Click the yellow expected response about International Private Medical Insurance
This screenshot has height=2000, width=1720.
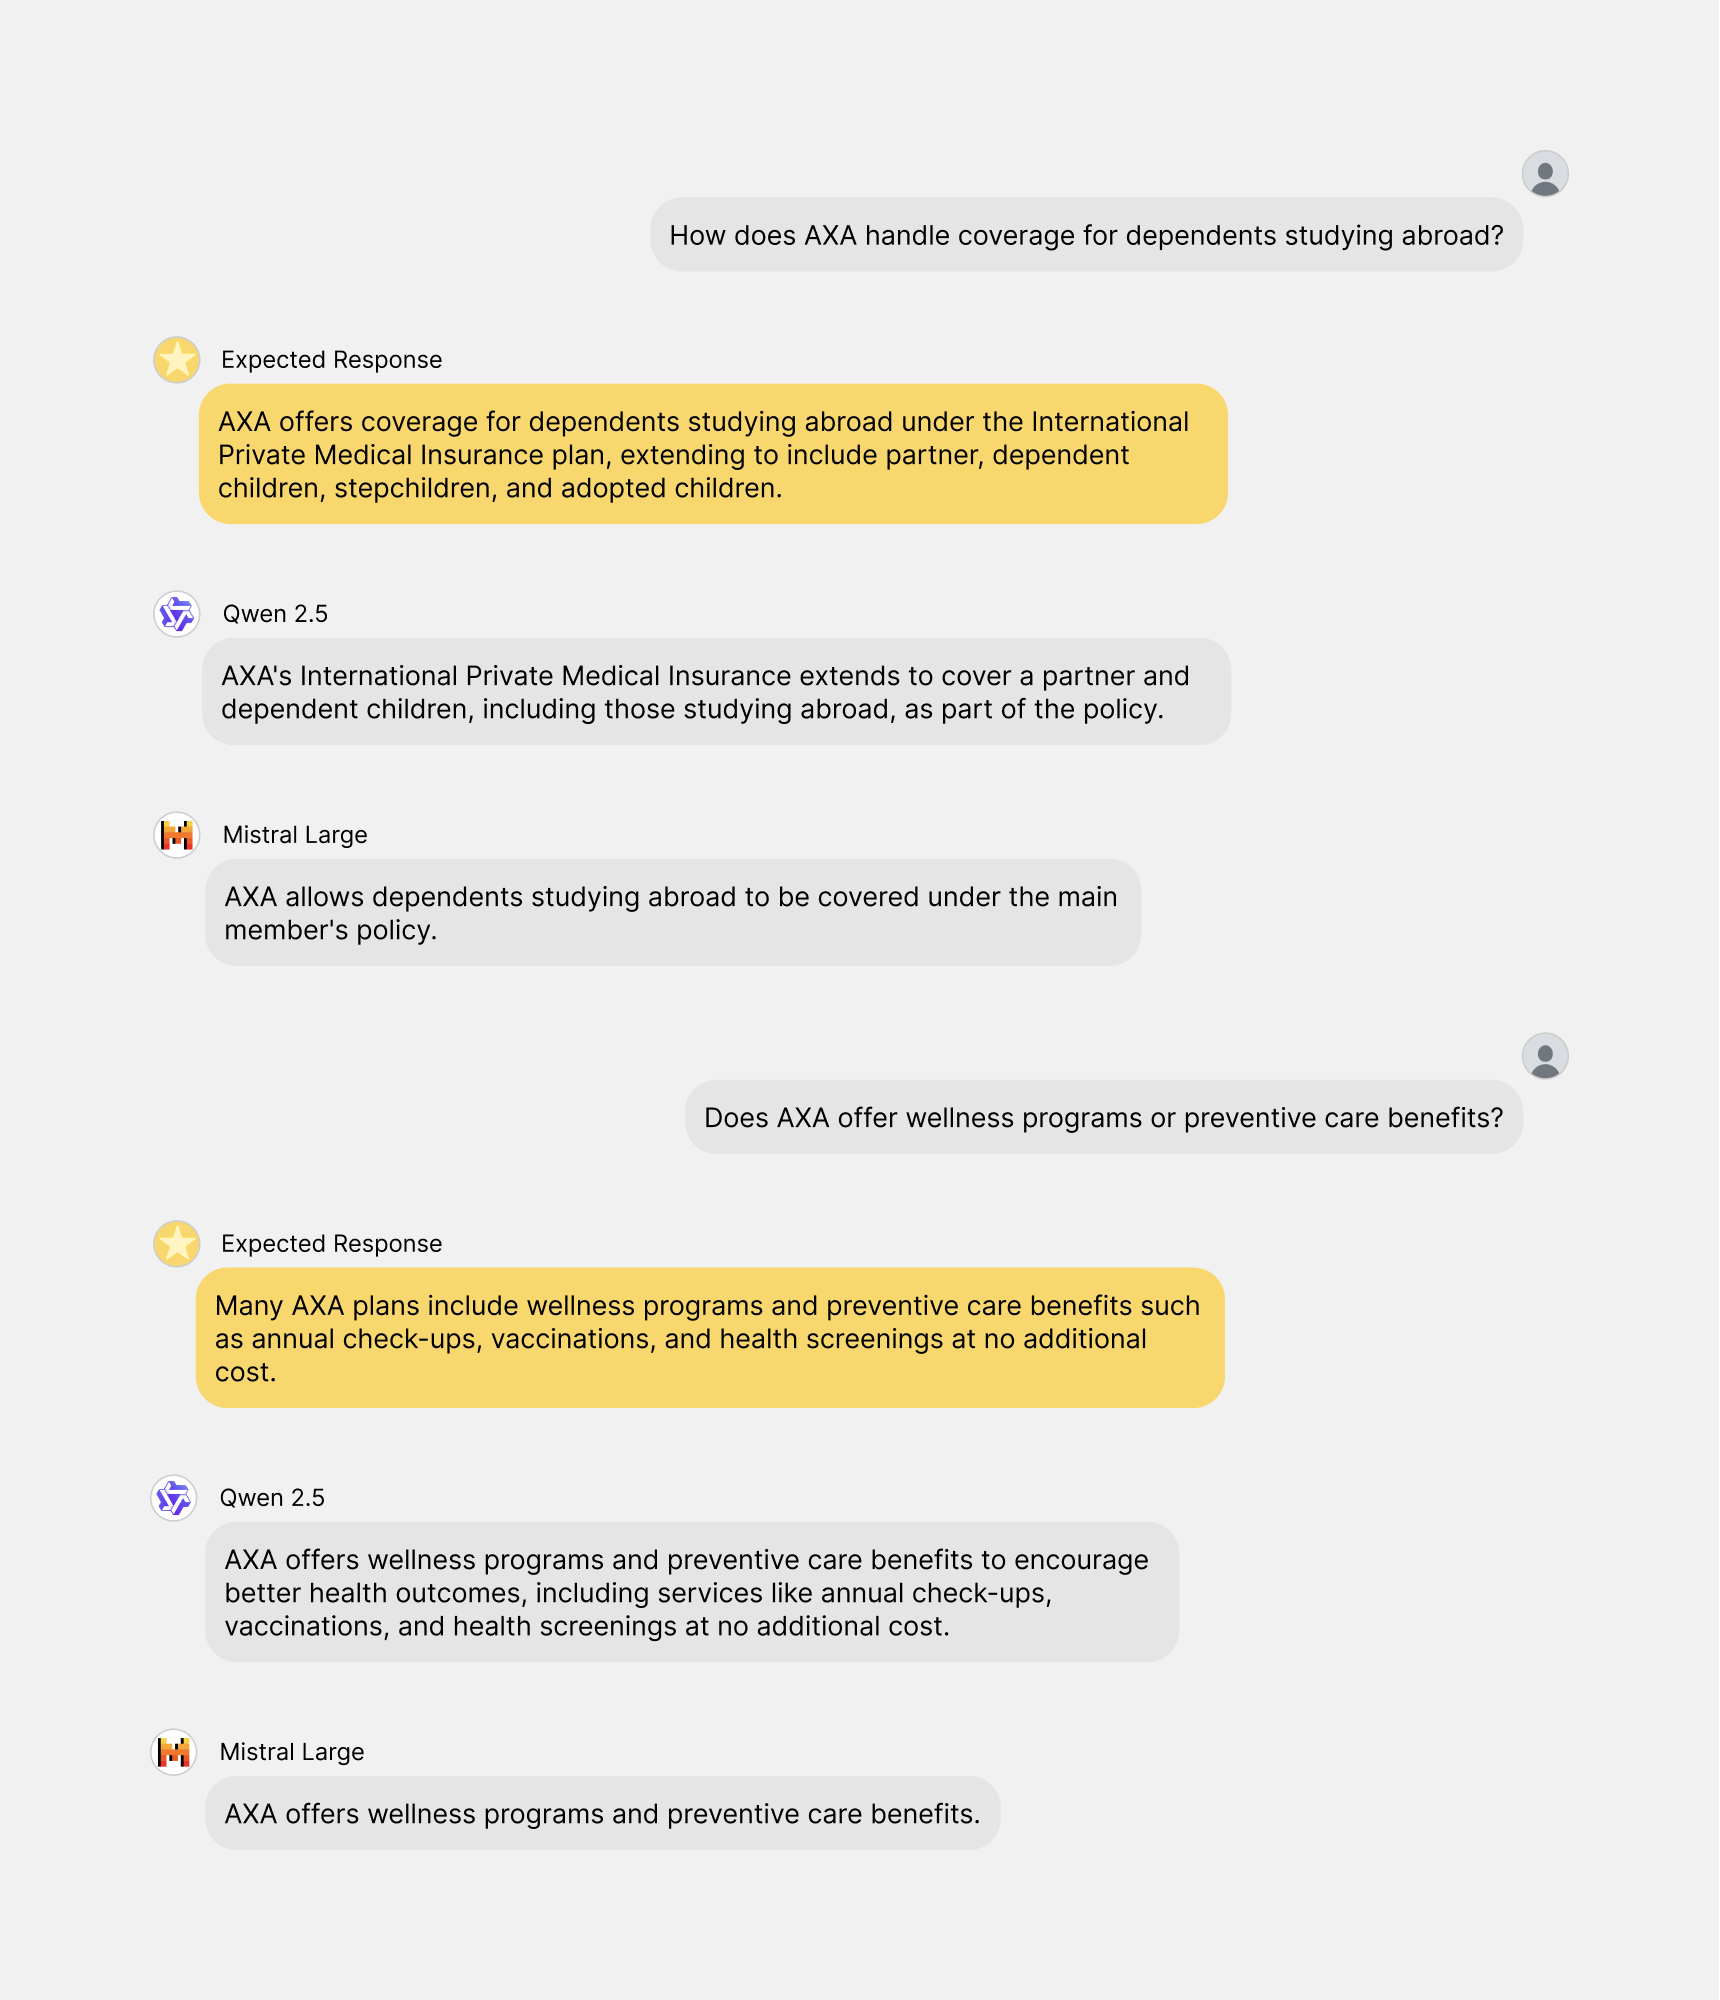click(x=713, y=454)
